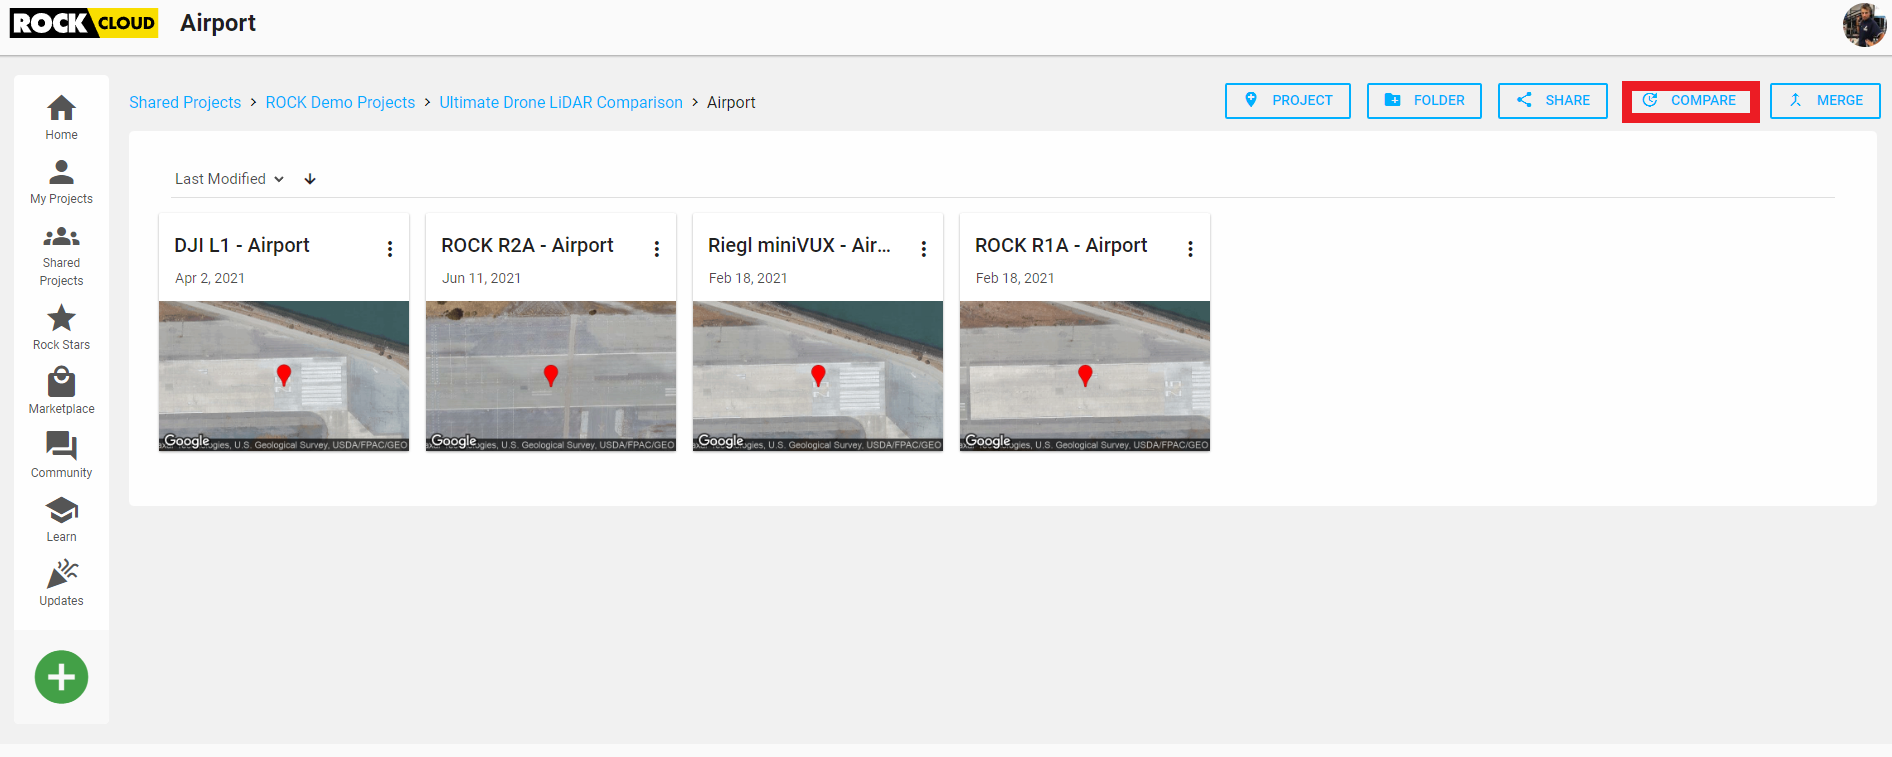Click the green plus add button
1892x757 pixels.
tap(61, 677)
